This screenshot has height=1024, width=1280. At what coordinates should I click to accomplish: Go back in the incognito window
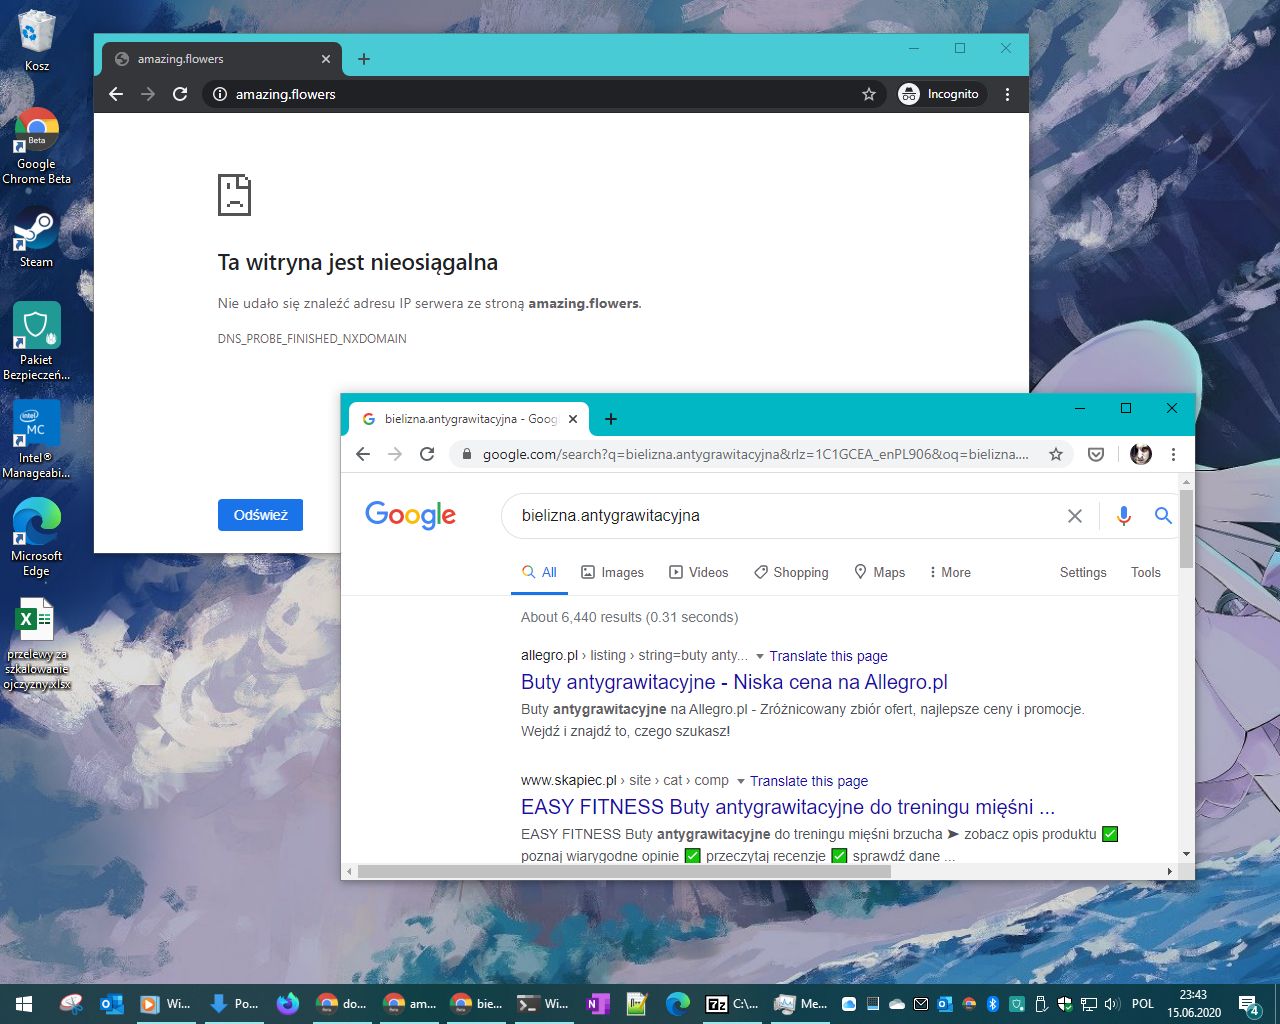click(x=116, y=94)
